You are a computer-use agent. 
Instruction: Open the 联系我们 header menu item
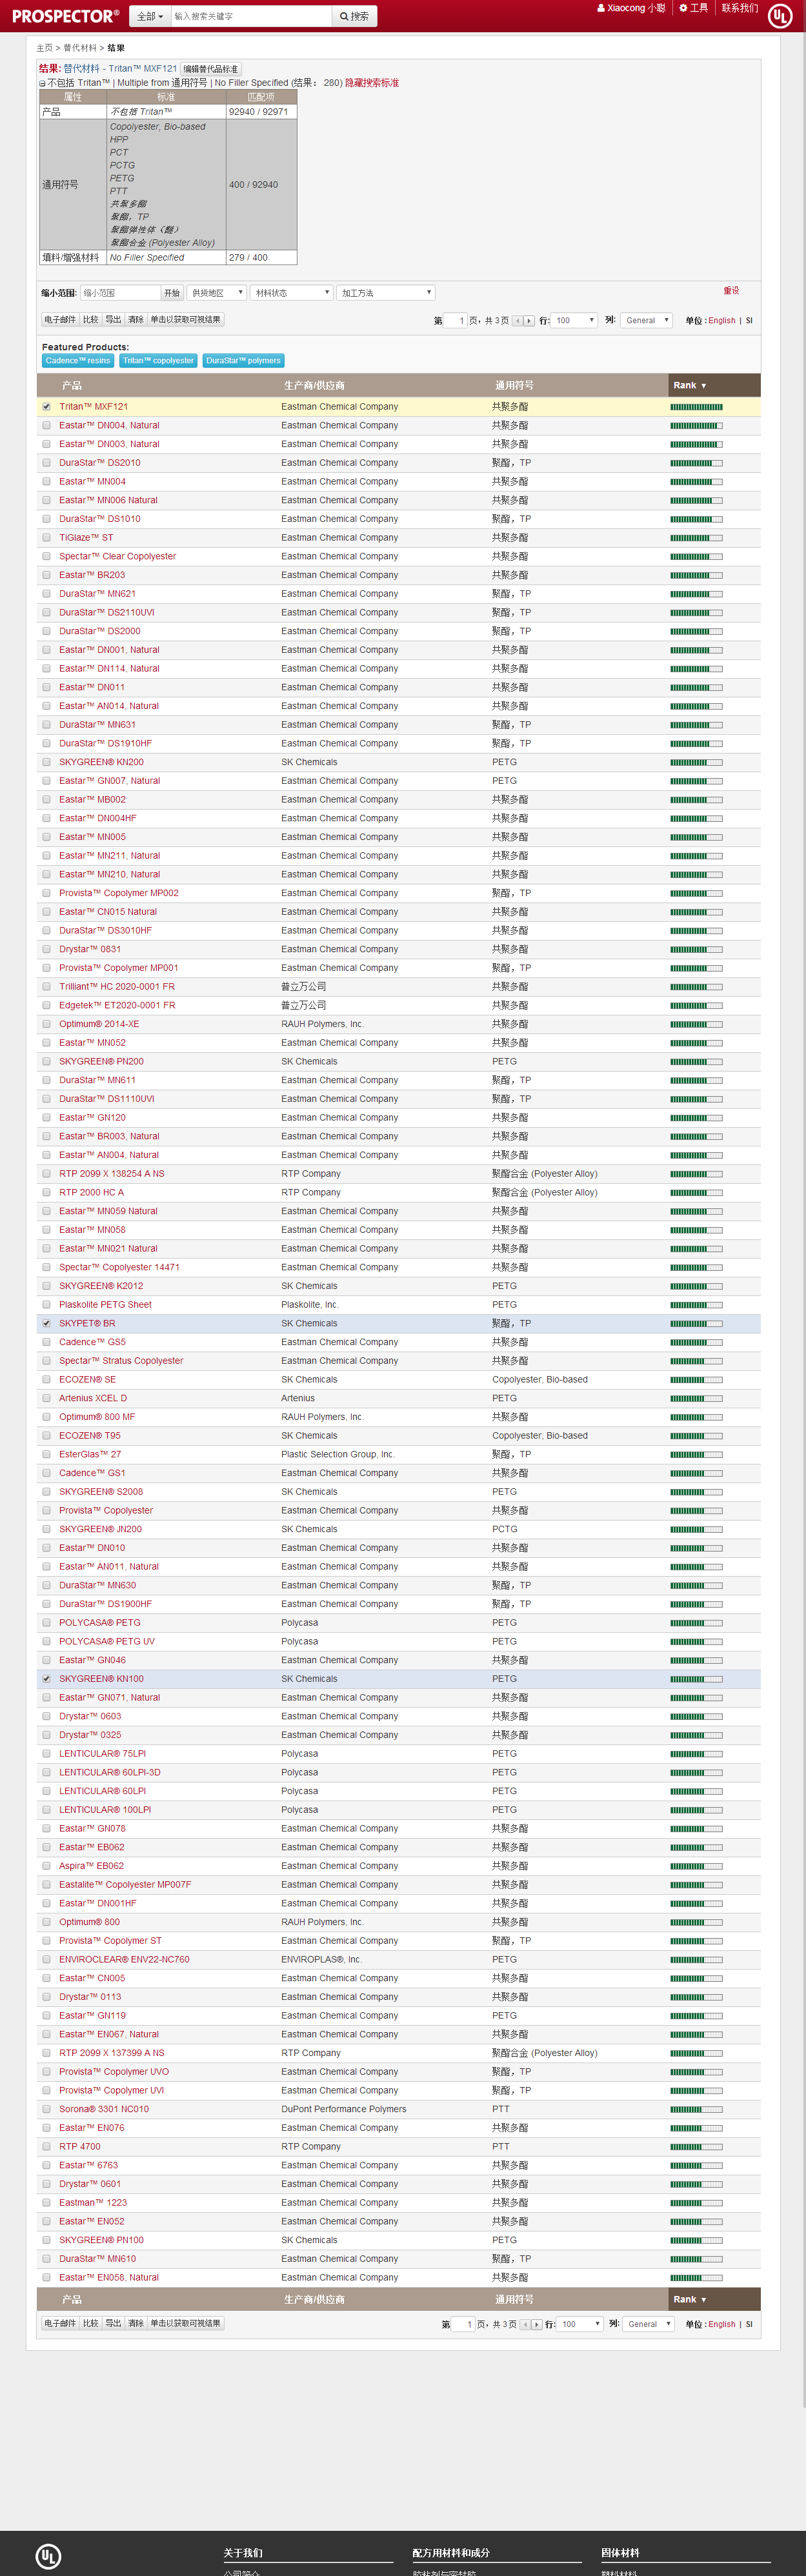click(x=740, y=8)
